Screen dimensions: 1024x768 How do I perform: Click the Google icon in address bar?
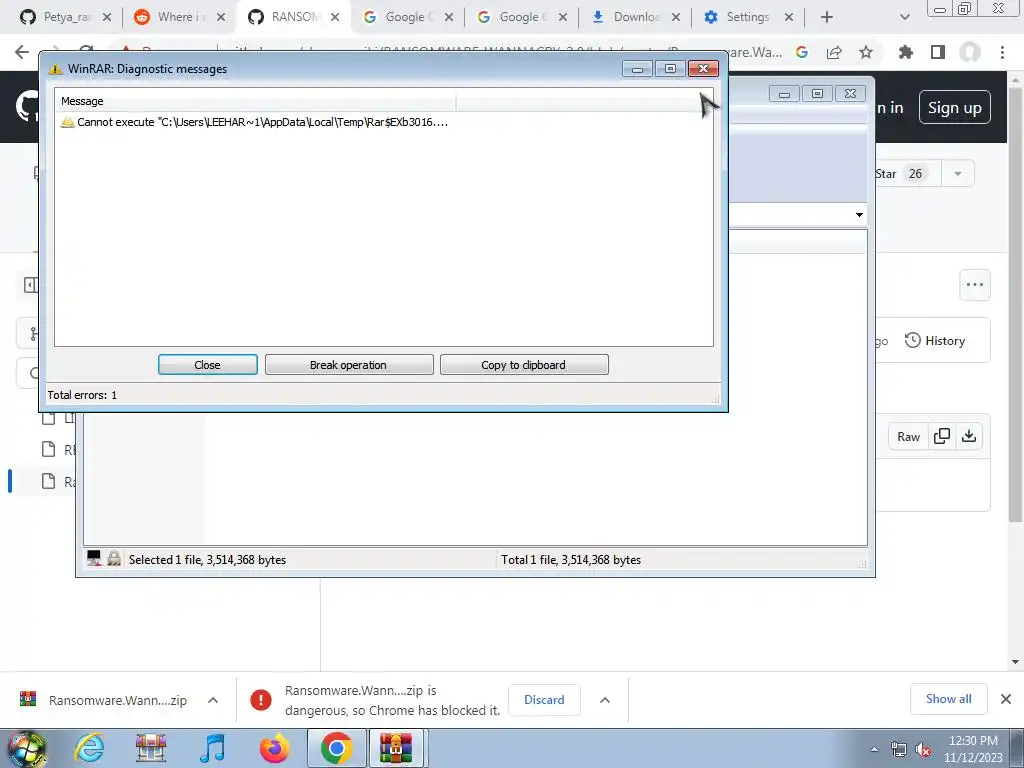click(x=802, y=52)
